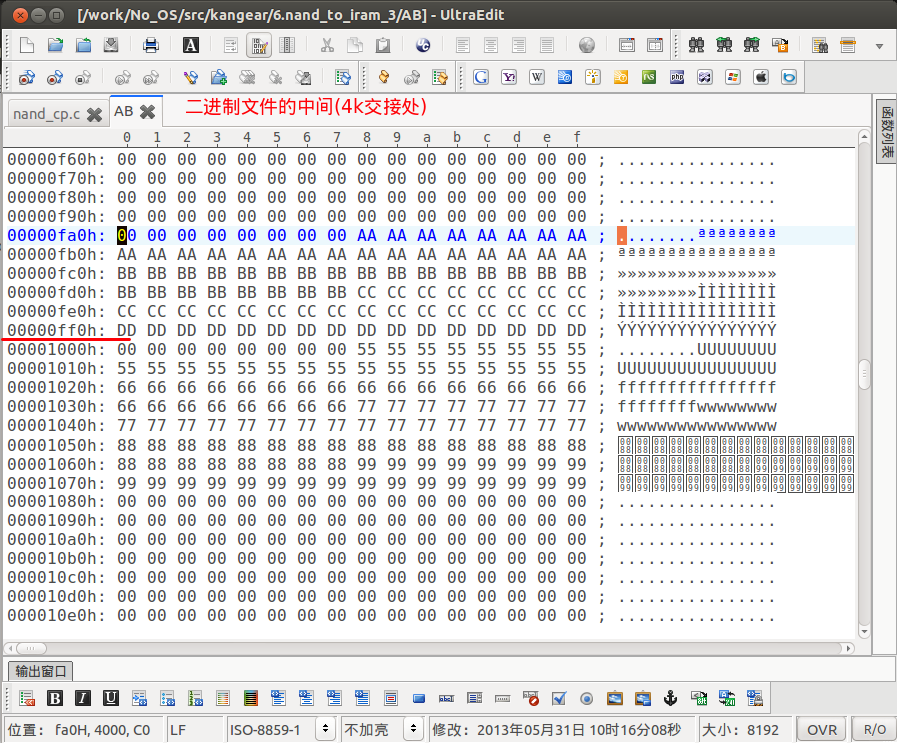Save the current file icon
The width and height of the screenshot is (897, 743).
[111, 45]
